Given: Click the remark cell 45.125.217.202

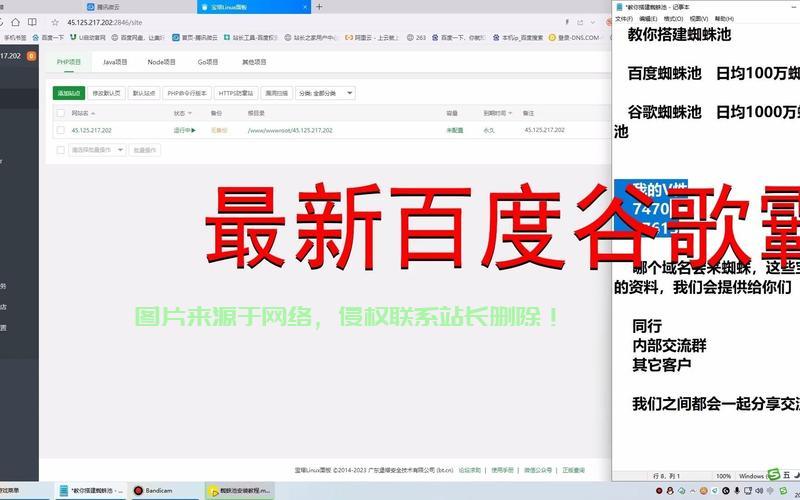Looking at the screenshot, I should pyautogui.click(x=544, y=130).
